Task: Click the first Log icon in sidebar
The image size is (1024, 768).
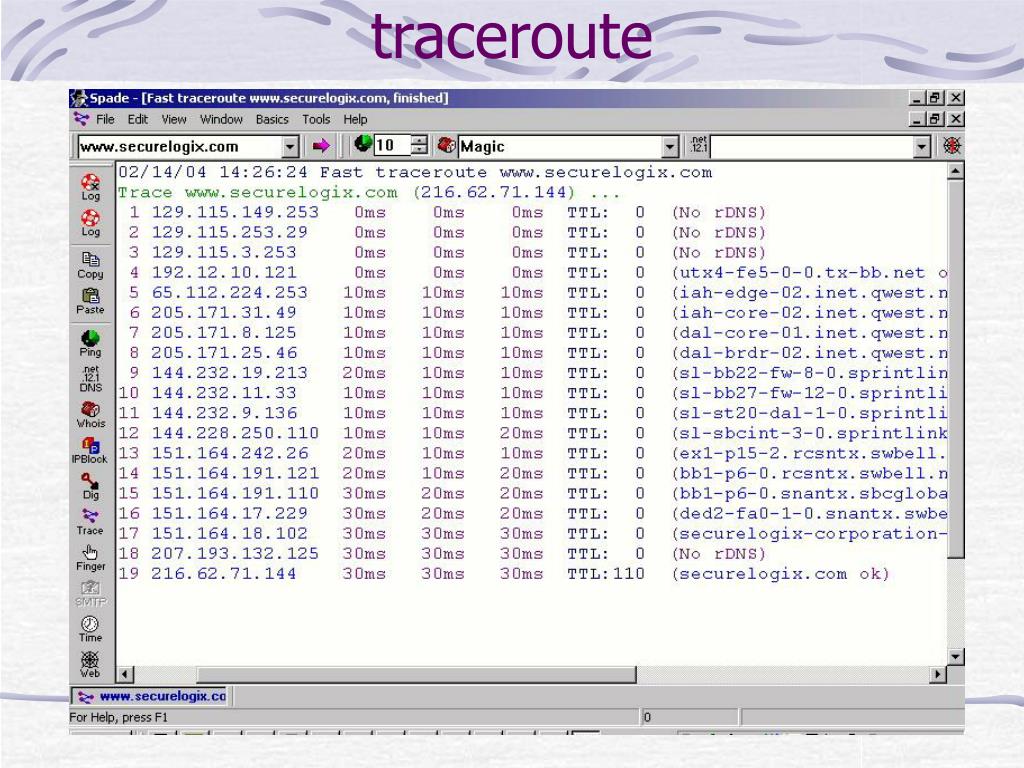Action: pos(90,187)
